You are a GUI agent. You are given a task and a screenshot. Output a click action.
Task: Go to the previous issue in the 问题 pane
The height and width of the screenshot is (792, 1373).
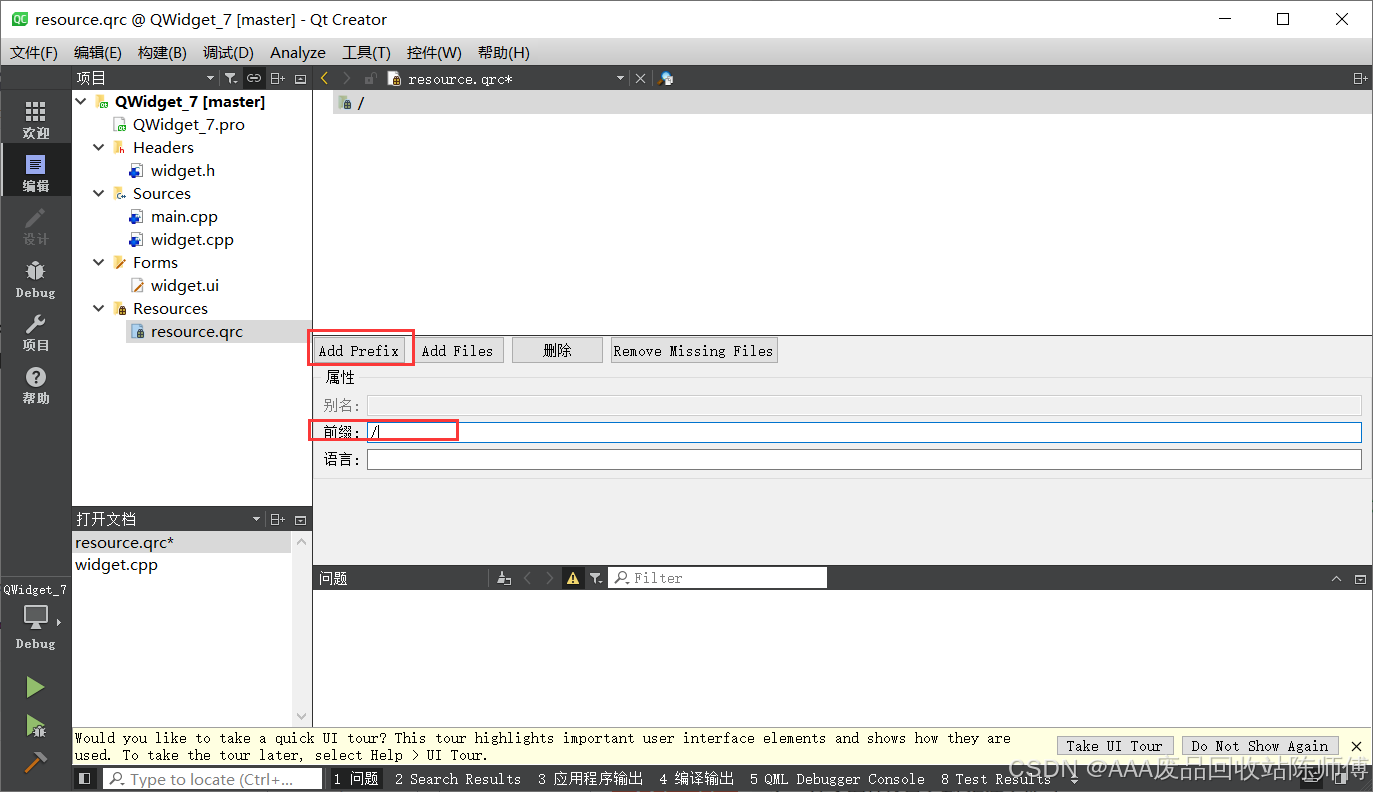coord(528,578)
